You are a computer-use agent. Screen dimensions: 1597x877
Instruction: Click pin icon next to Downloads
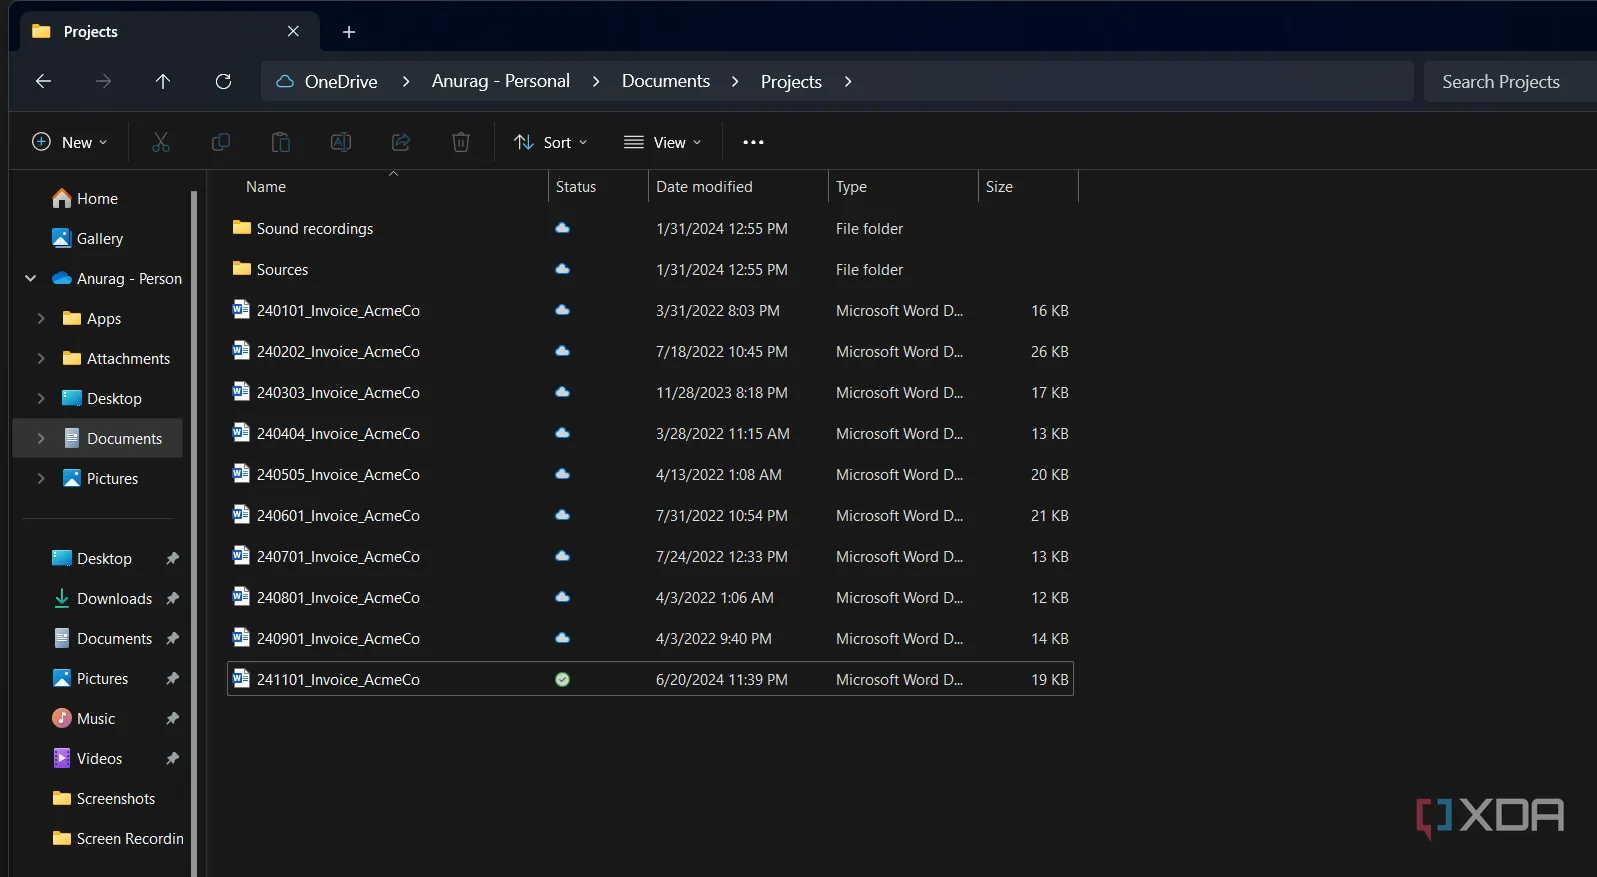[172, 598]
